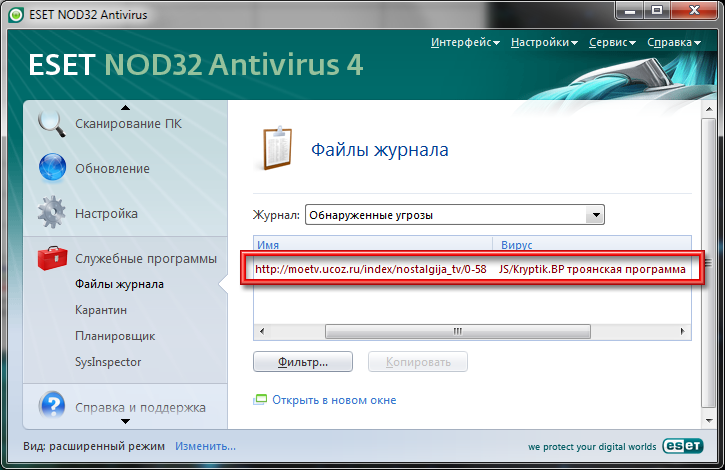Click the Копировать button

coord(418,362)
